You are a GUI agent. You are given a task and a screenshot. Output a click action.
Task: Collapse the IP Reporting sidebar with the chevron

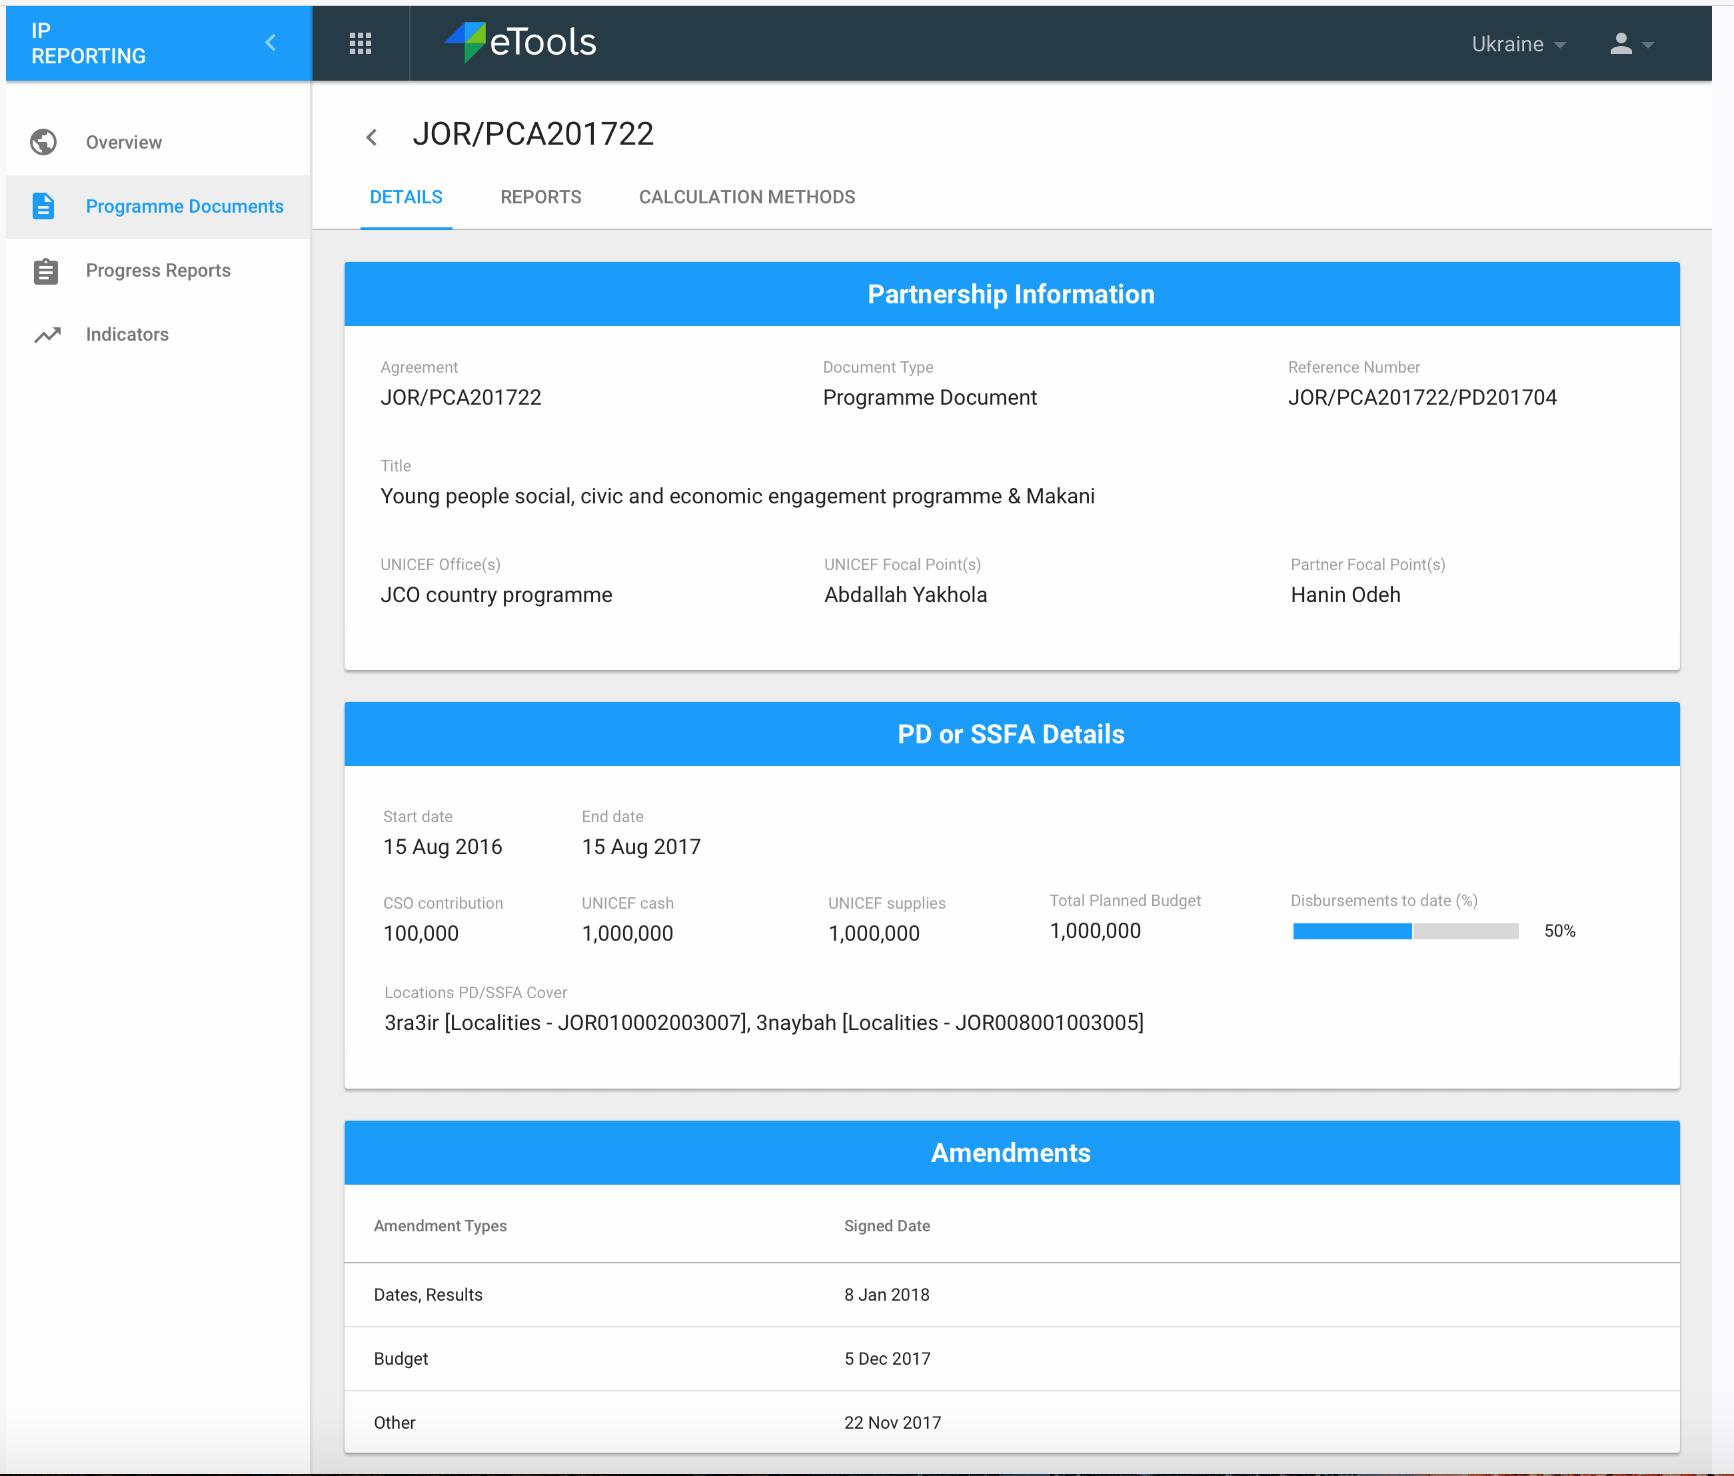tap(270, 42)
